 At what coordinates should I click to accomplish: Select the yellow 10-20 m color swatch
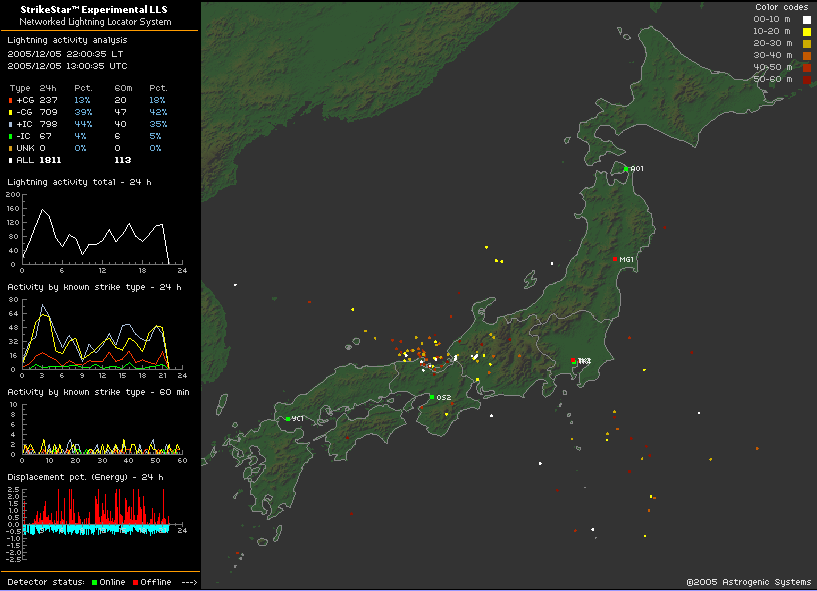click(x=806, y=31)
